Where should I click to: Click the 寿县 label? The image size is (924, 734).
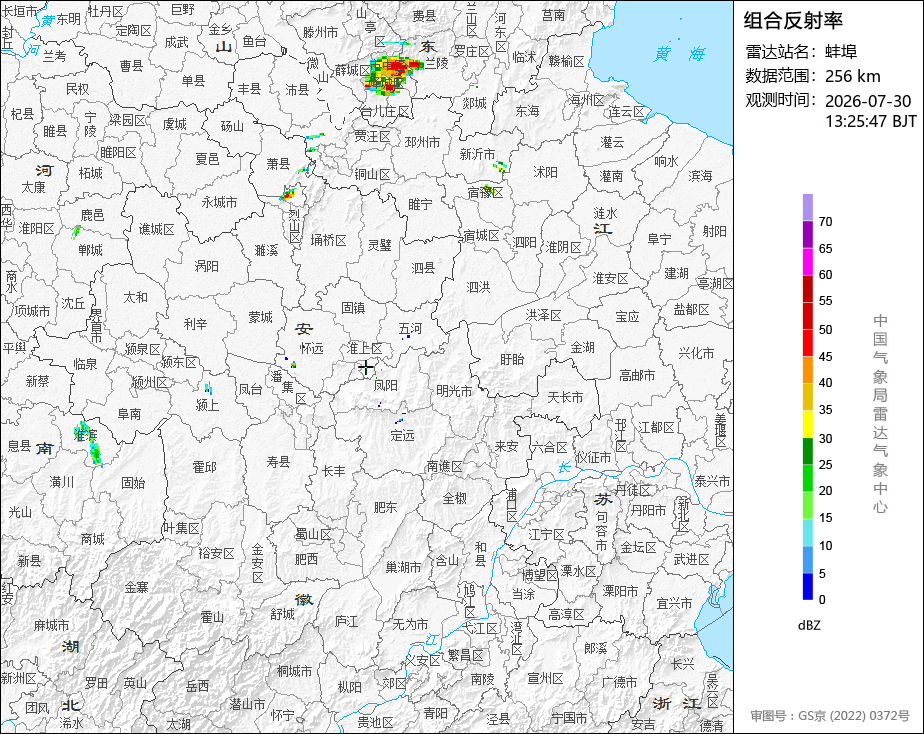point(278,462)
